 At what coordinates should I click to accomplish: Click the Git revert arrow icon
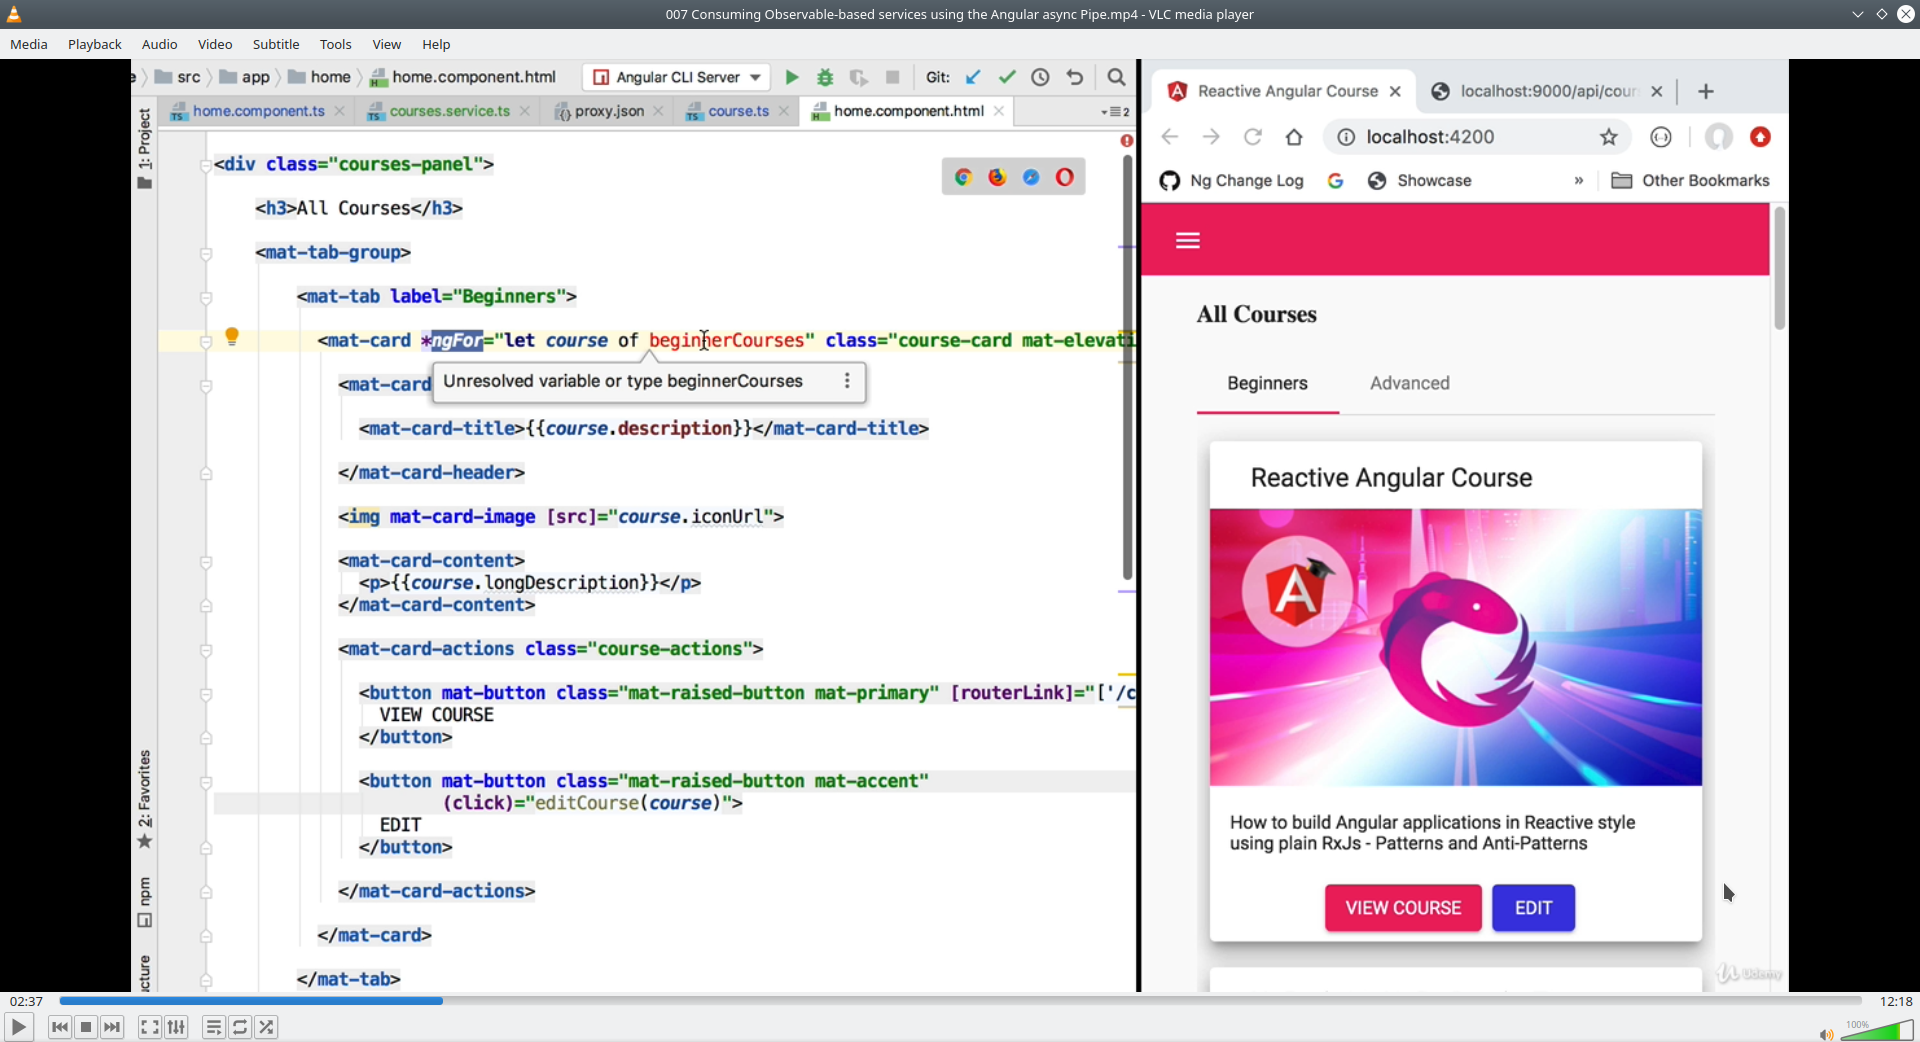(x=1075, y=77)
